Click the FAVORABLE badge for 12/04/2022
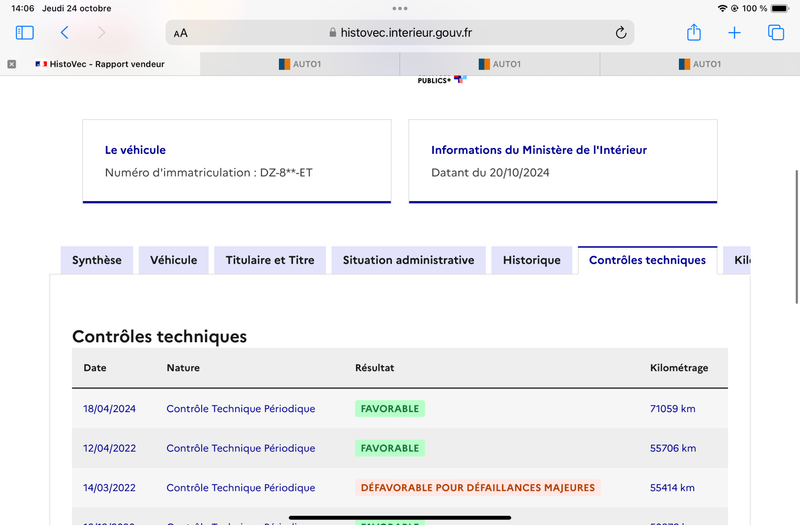This screenshot has height=525, width=800. click(390, 448)
